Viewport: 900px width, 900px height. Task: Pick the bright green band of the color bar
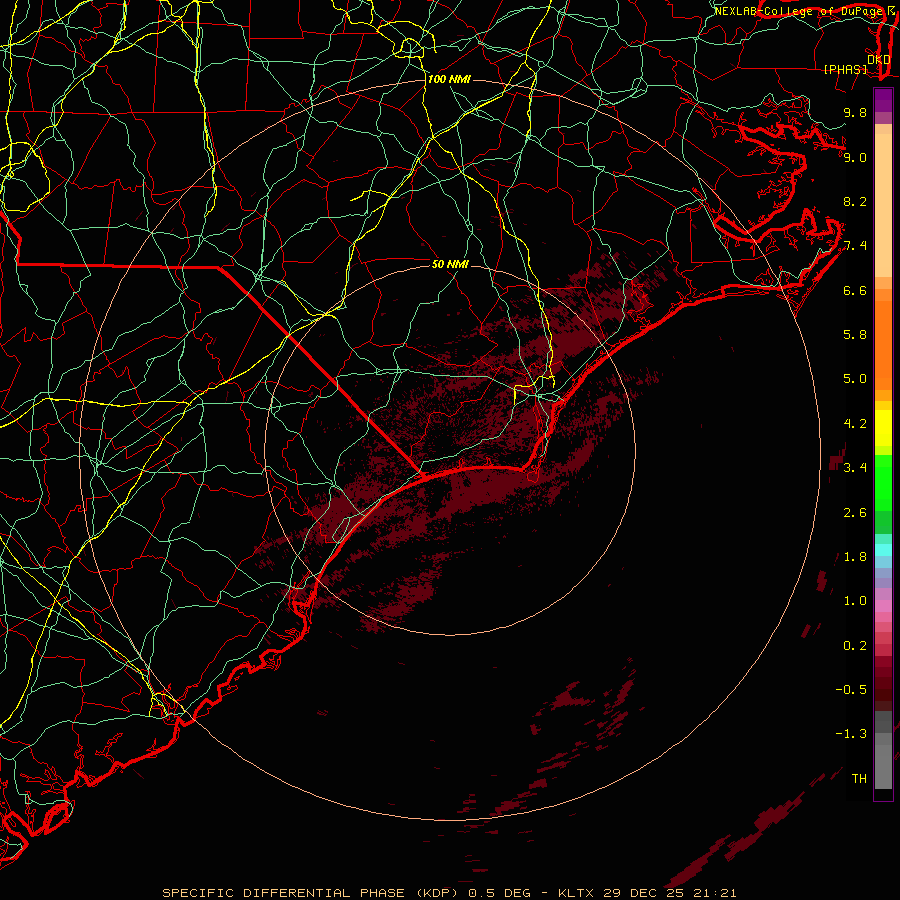click(x=883, y=482)
